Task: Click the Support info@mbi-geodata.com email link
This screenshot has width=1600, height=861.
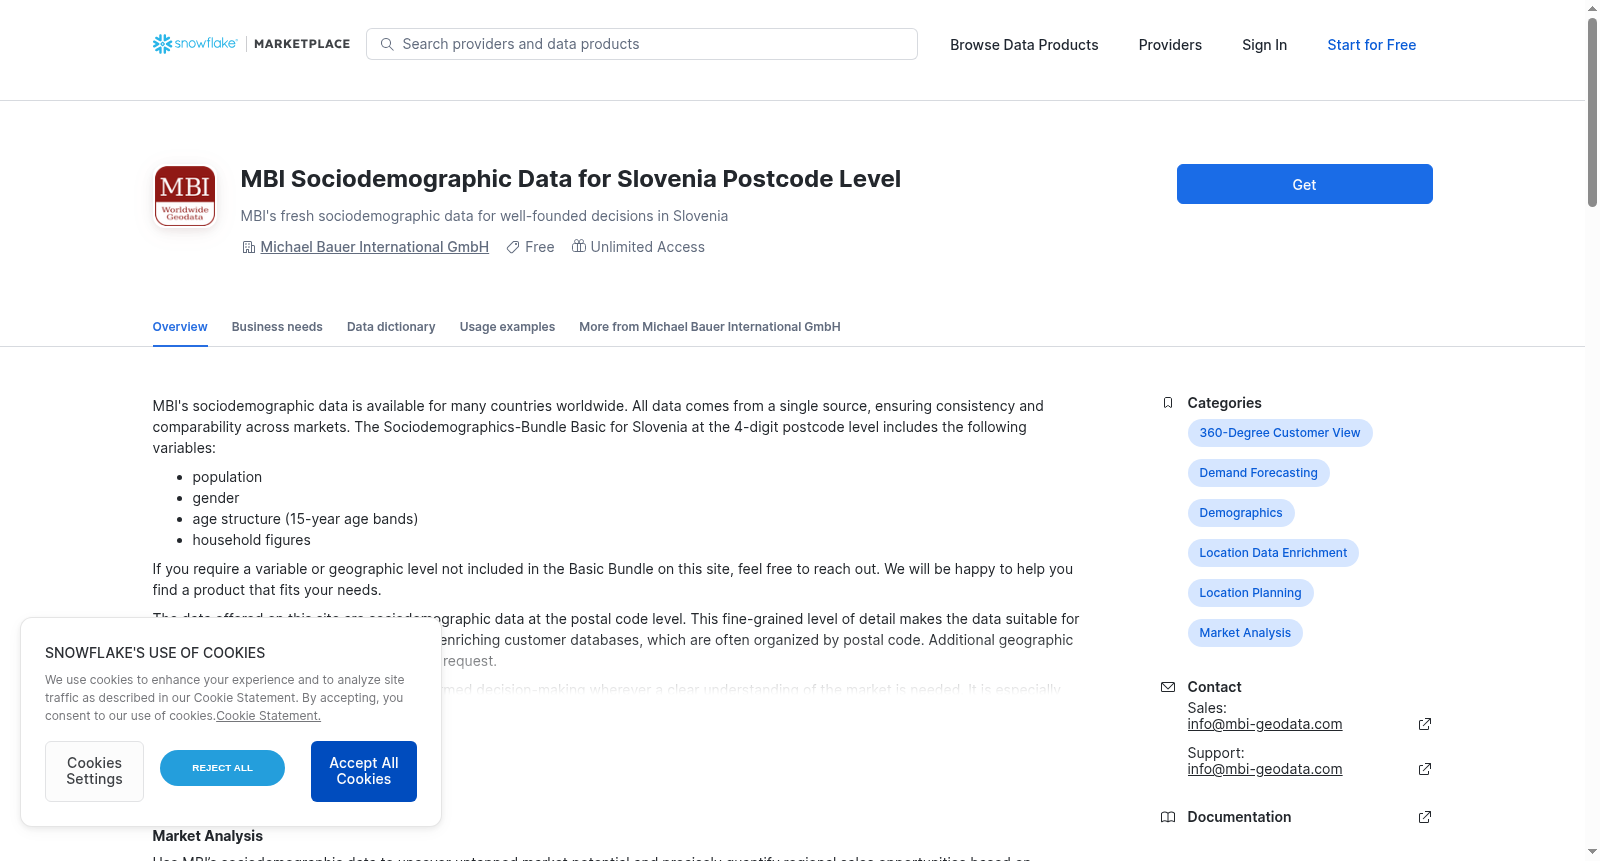Action: click(x=1265, y=769)
